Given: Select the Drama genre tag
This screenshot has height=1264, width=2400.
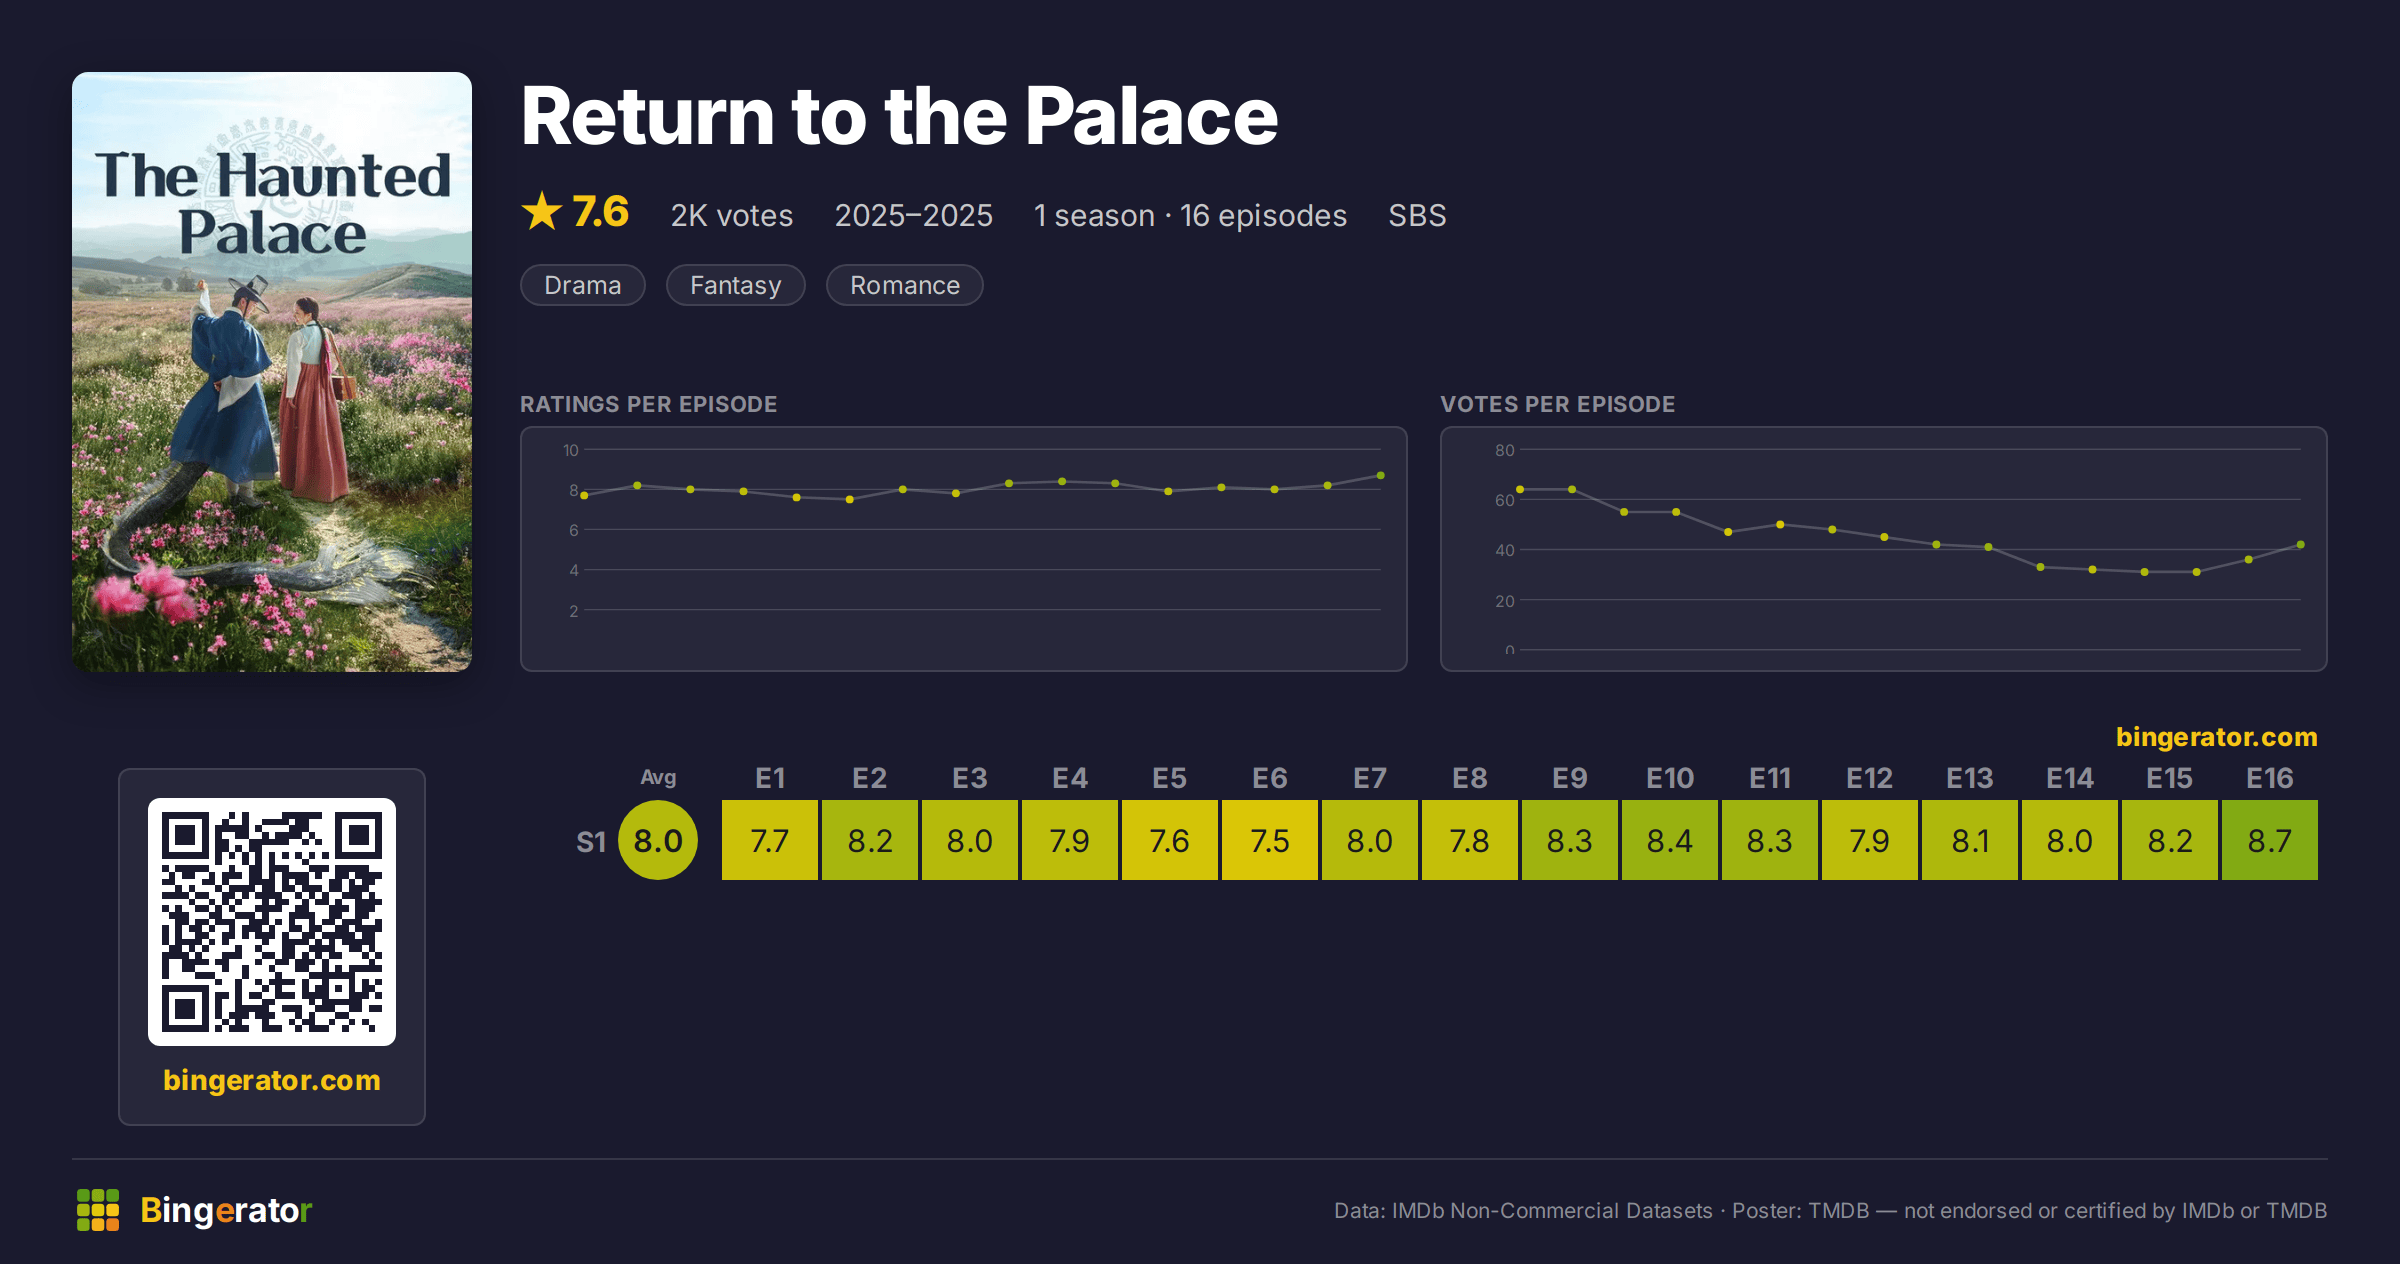Looking at the screenshot, I should pos(583,285).
